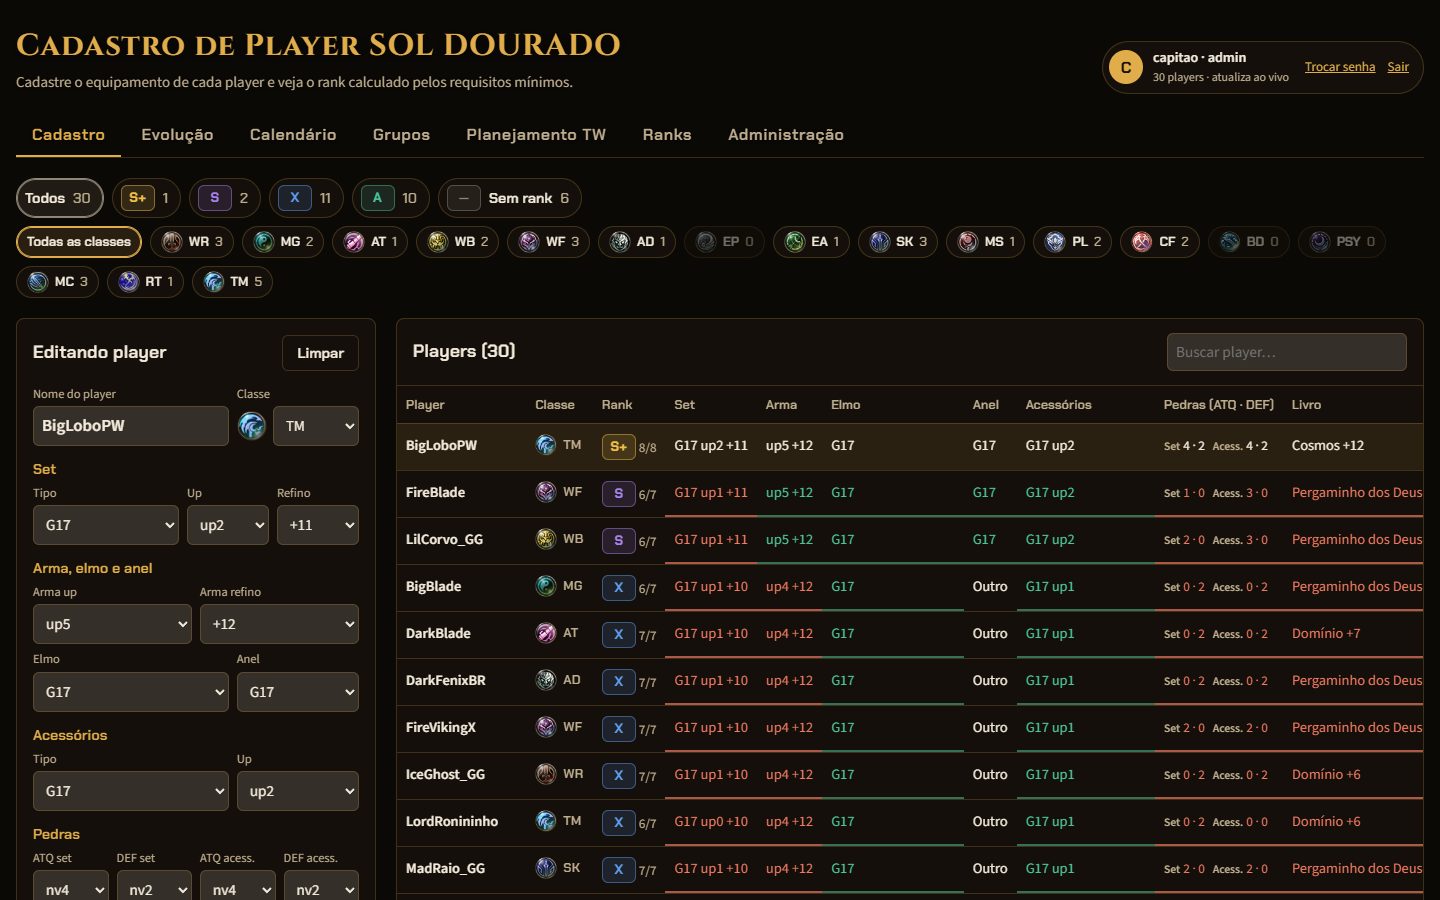Click the WF class icon chip
The image size is (1440, 900).
pos(549,242)
